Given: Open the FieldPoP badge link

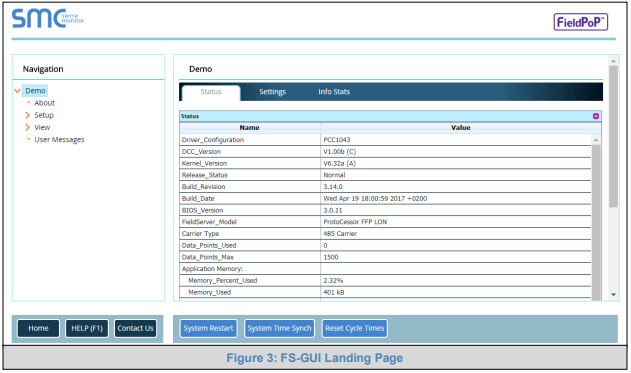Looking at the screenshot, I should coord(581,22).
